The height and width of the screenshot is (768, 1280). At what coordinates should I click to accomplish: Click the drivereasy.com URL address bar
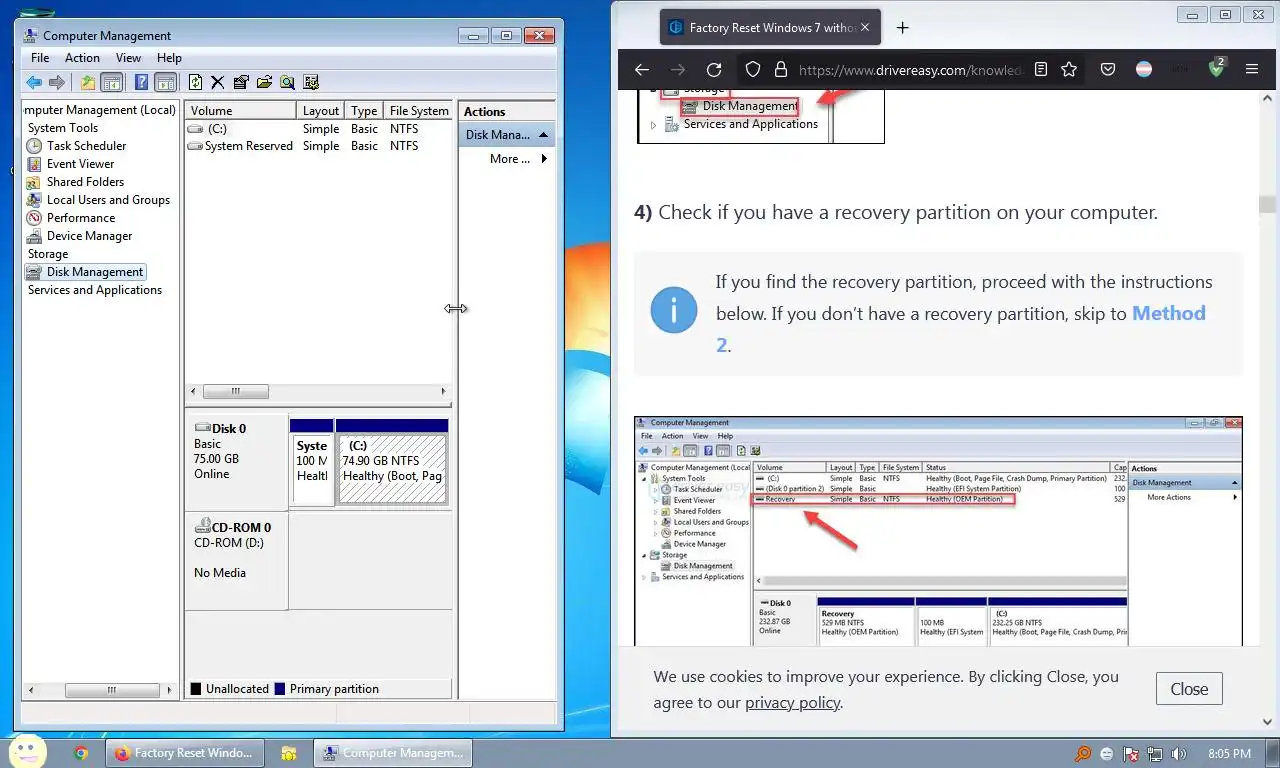click(910, 70)
